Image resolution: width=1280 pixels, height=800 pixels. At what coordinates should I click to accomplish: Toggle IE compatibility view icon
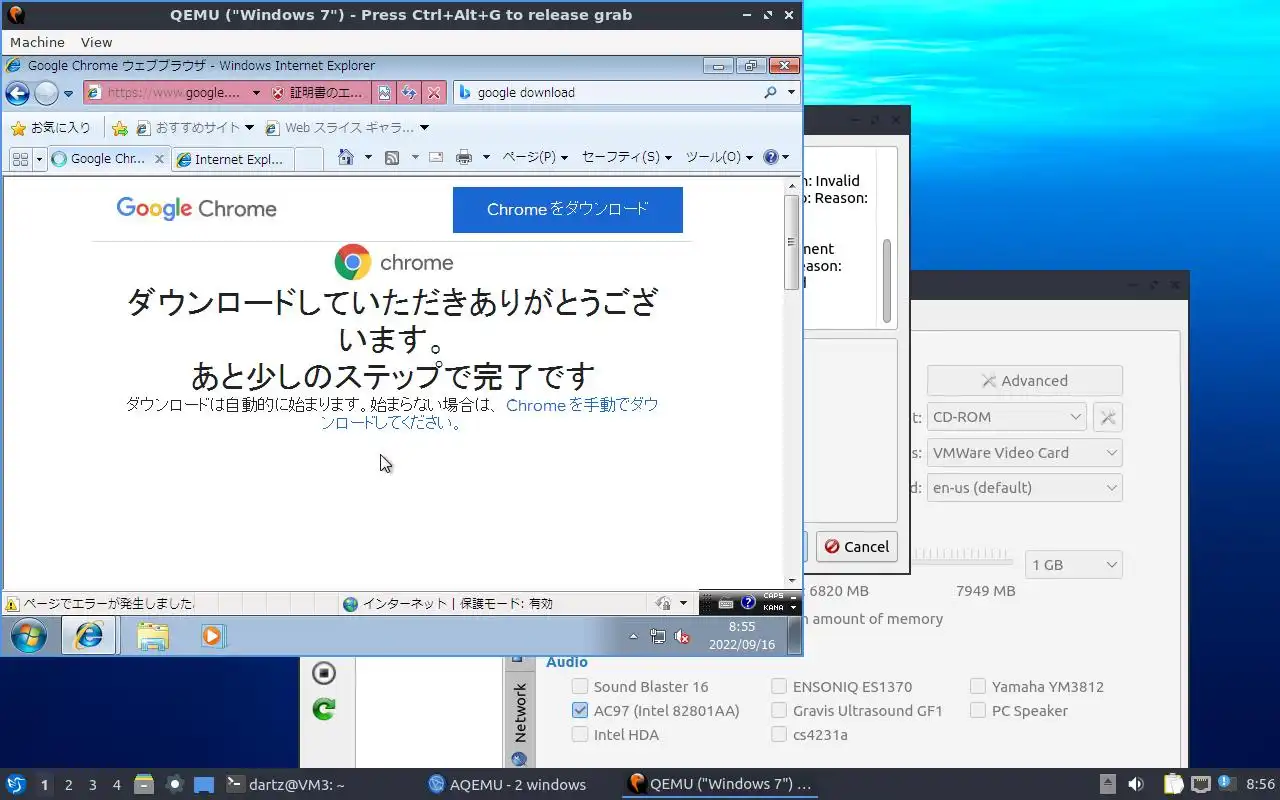click(x=385, y=92)
